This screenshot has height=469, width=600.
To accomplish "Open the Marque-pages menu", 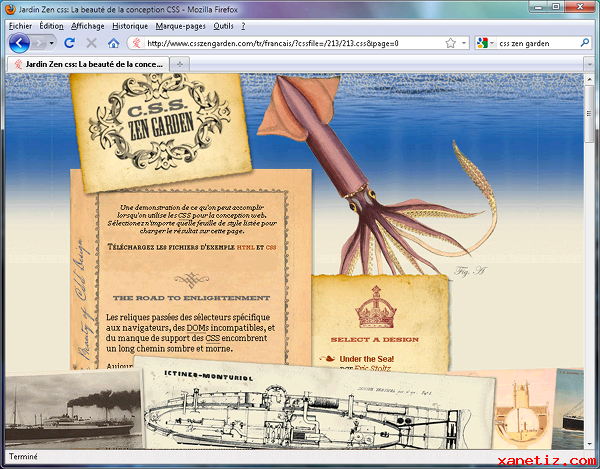I will (x=181, y=26).
